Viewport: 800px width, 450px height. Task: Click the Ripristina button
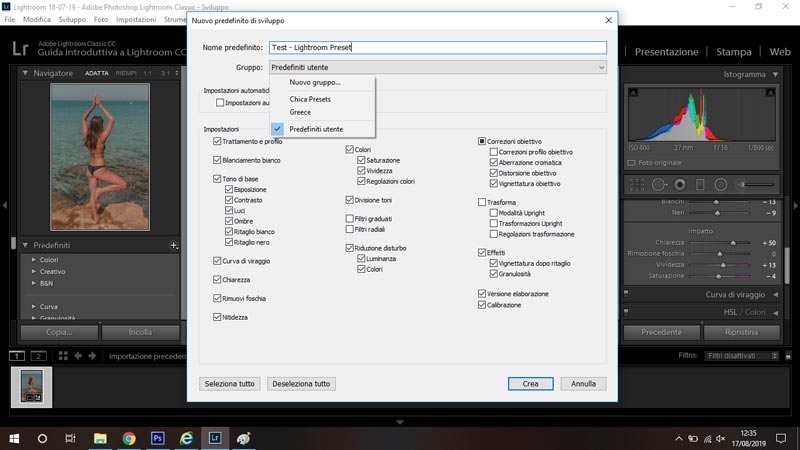[x=741, y=332]
